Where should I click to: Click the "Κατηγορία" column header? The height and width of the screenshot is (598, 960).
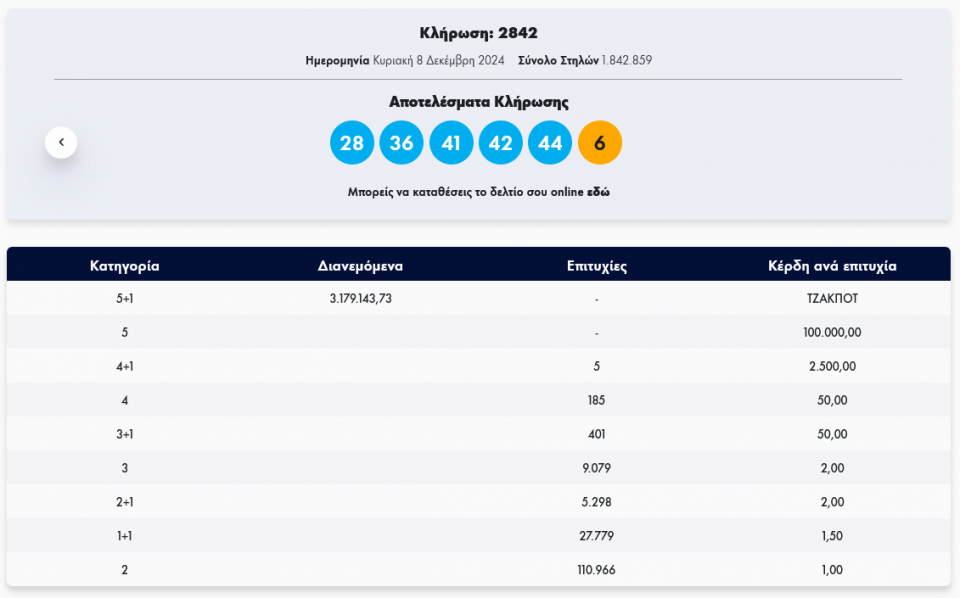125,266
